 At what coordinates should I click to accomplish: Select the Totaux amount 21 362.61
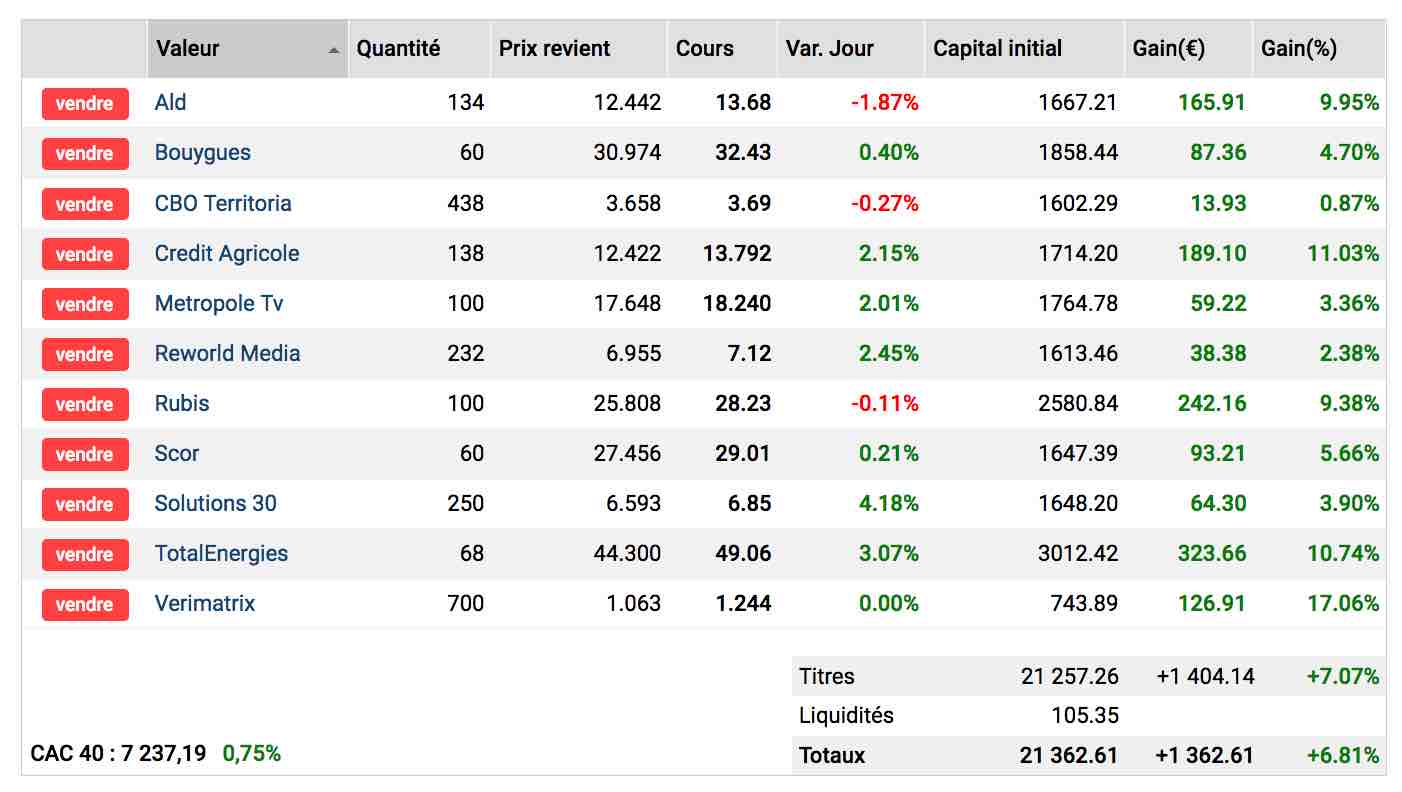[1069, 756]
